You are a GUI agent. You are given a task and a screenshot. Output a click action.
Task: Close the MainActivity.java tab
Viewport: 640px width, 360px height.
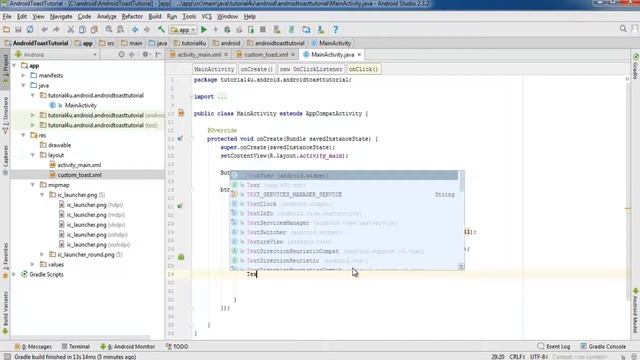pos(359,54)
